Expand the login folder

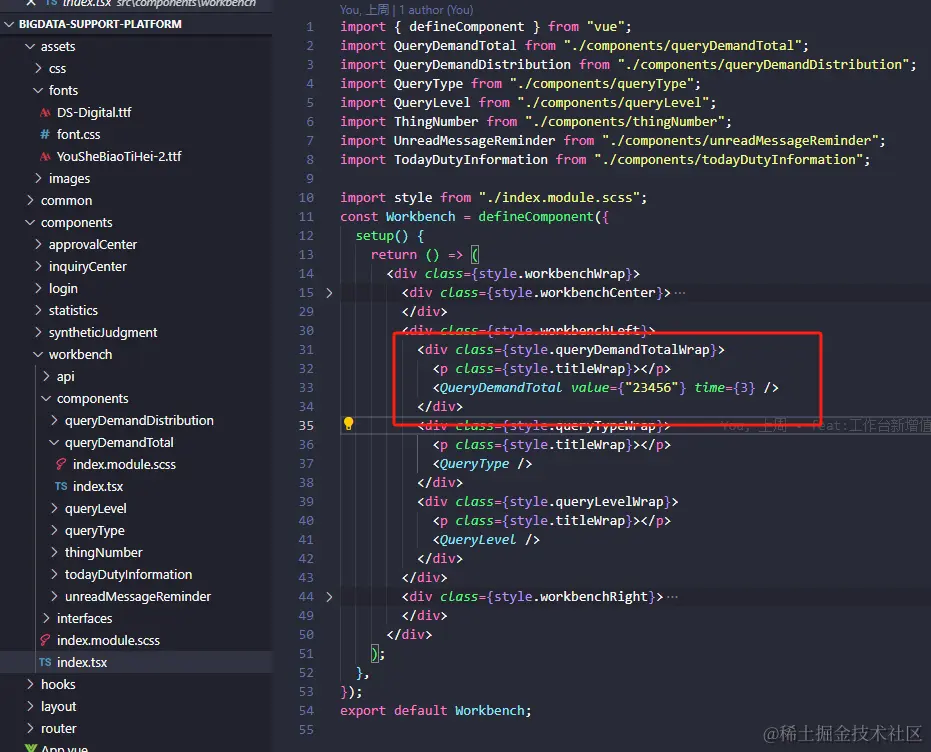(39, 288)
